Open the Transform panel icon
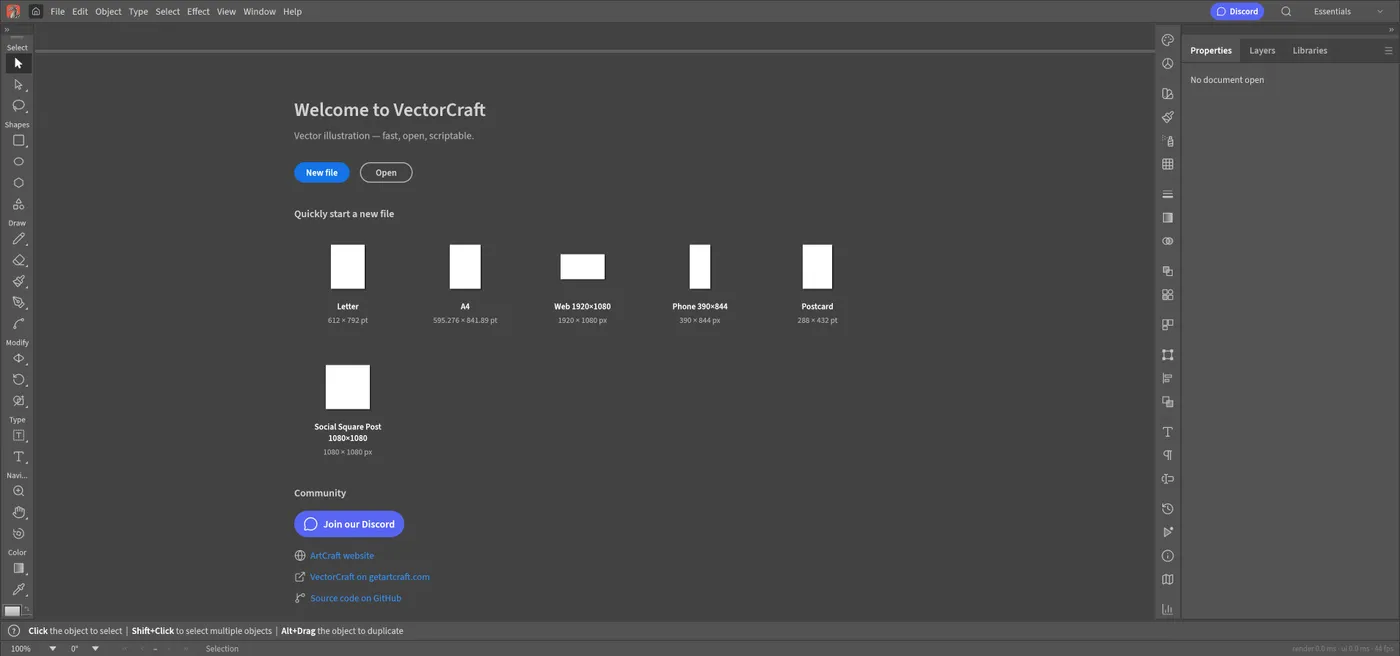This screenshot has width=1400, height=656. coord(1167,355)
